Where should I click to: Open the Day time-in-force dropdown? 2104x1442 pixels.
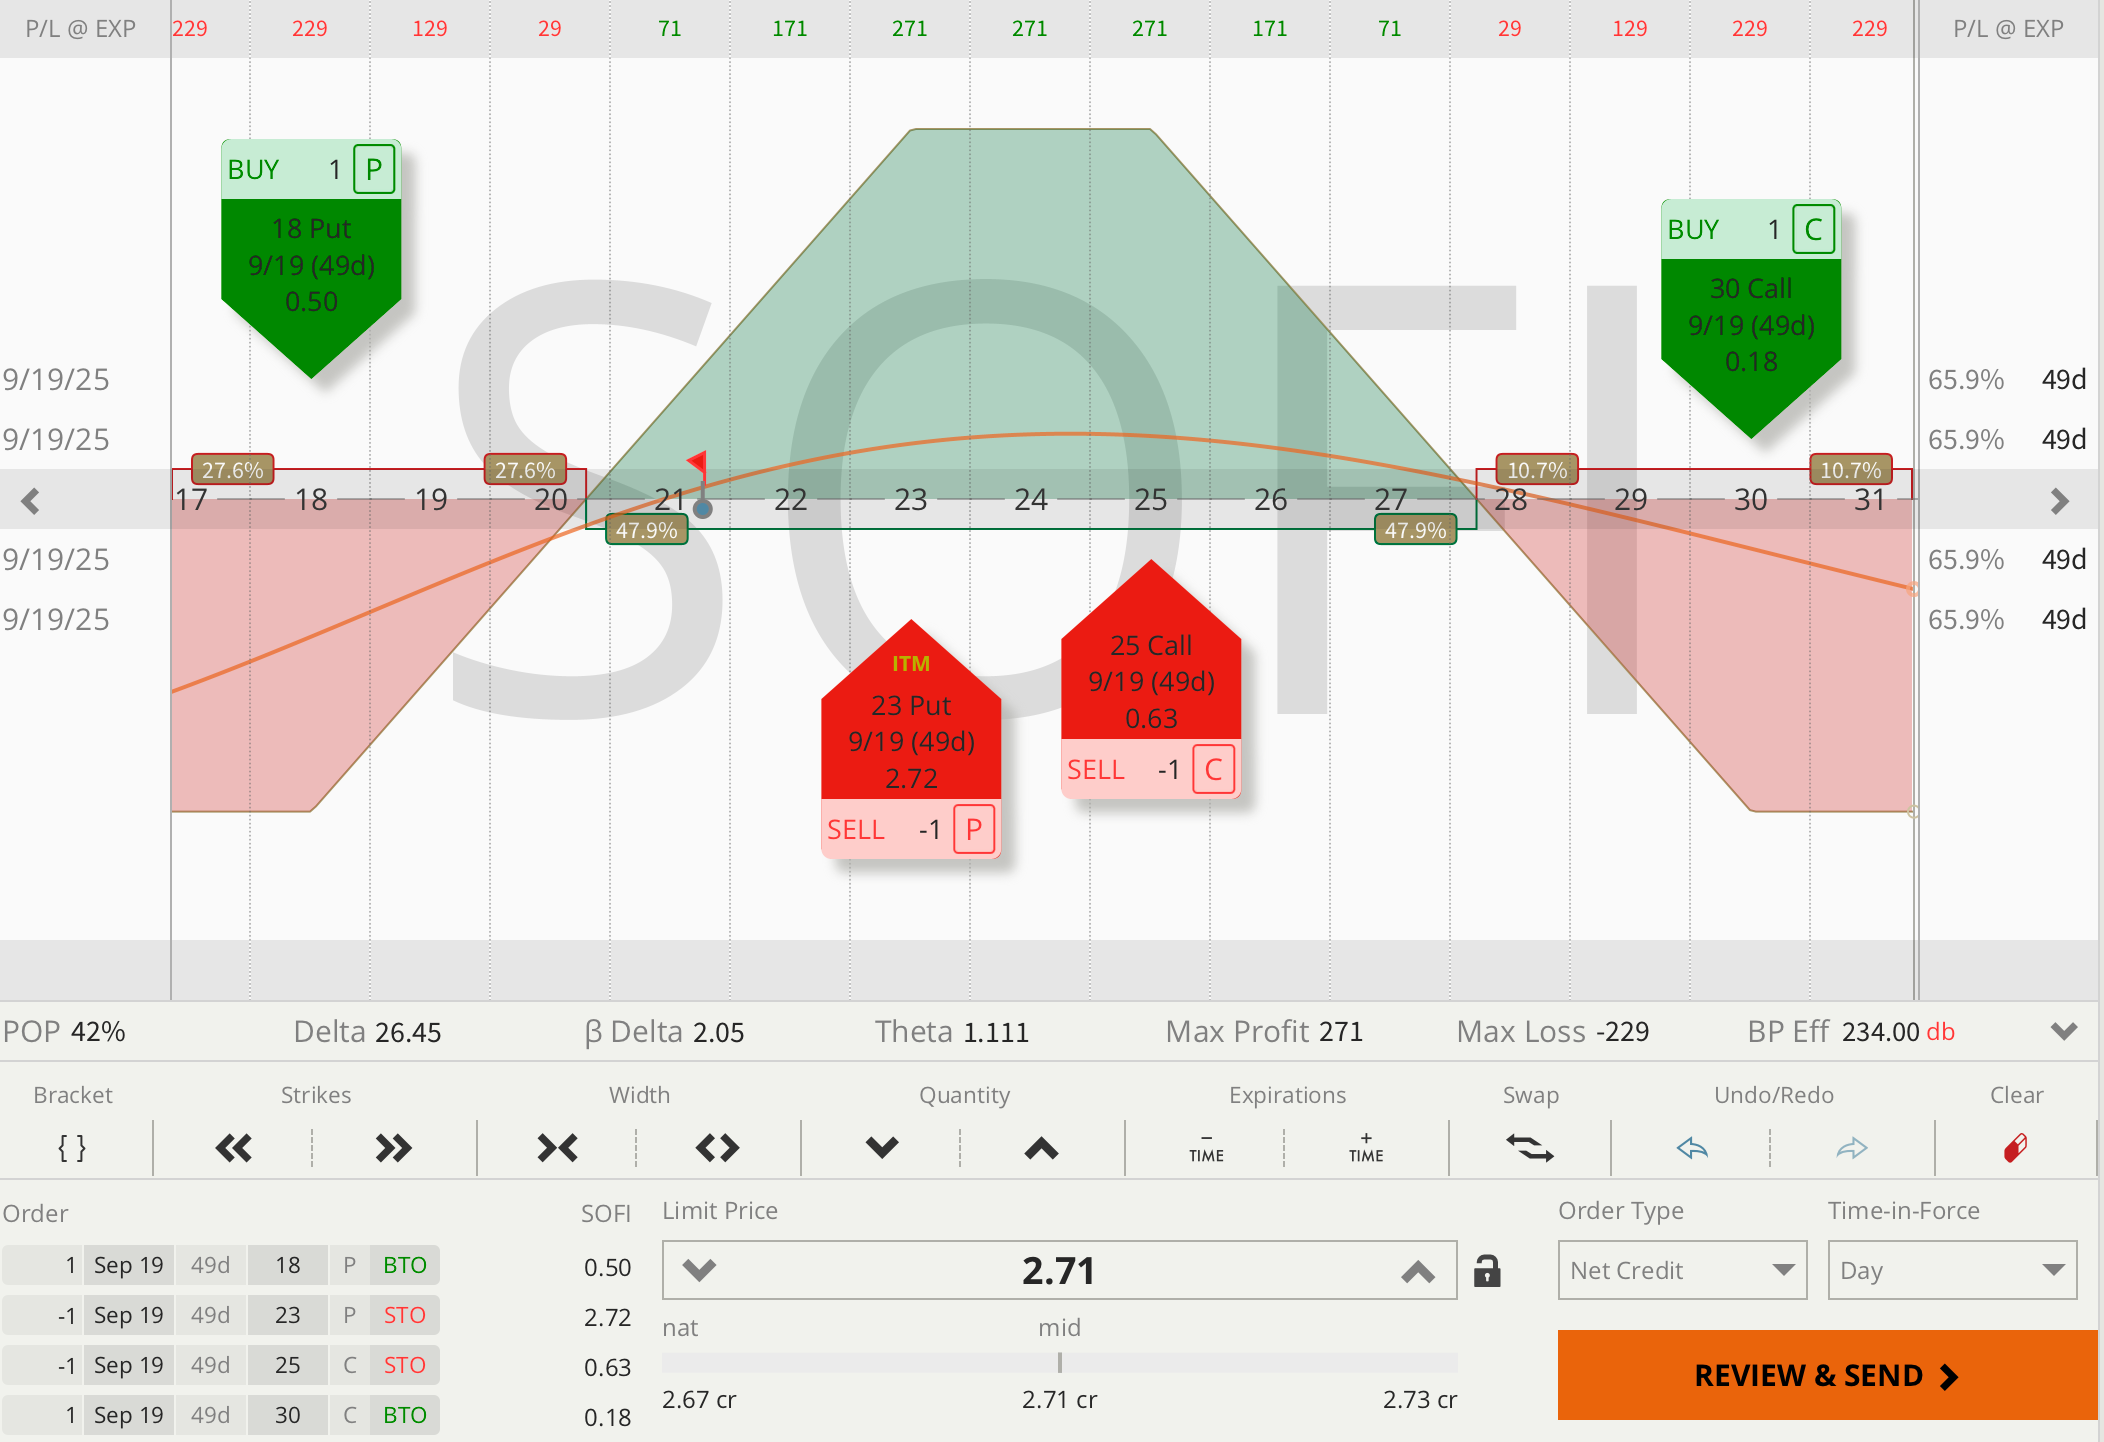(x=1952, y=1270)
